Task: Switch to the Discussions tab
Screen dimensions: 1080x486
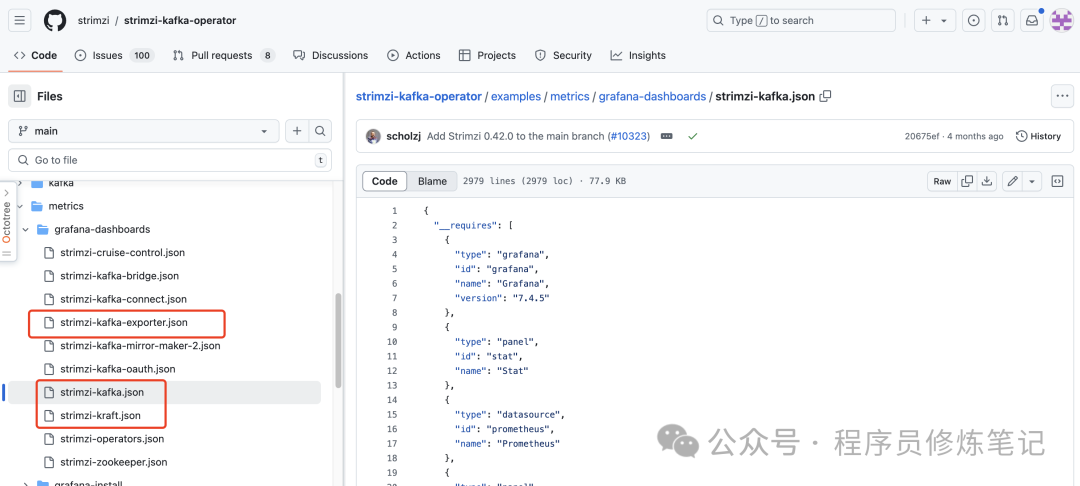Action: [x=331, y=55]
